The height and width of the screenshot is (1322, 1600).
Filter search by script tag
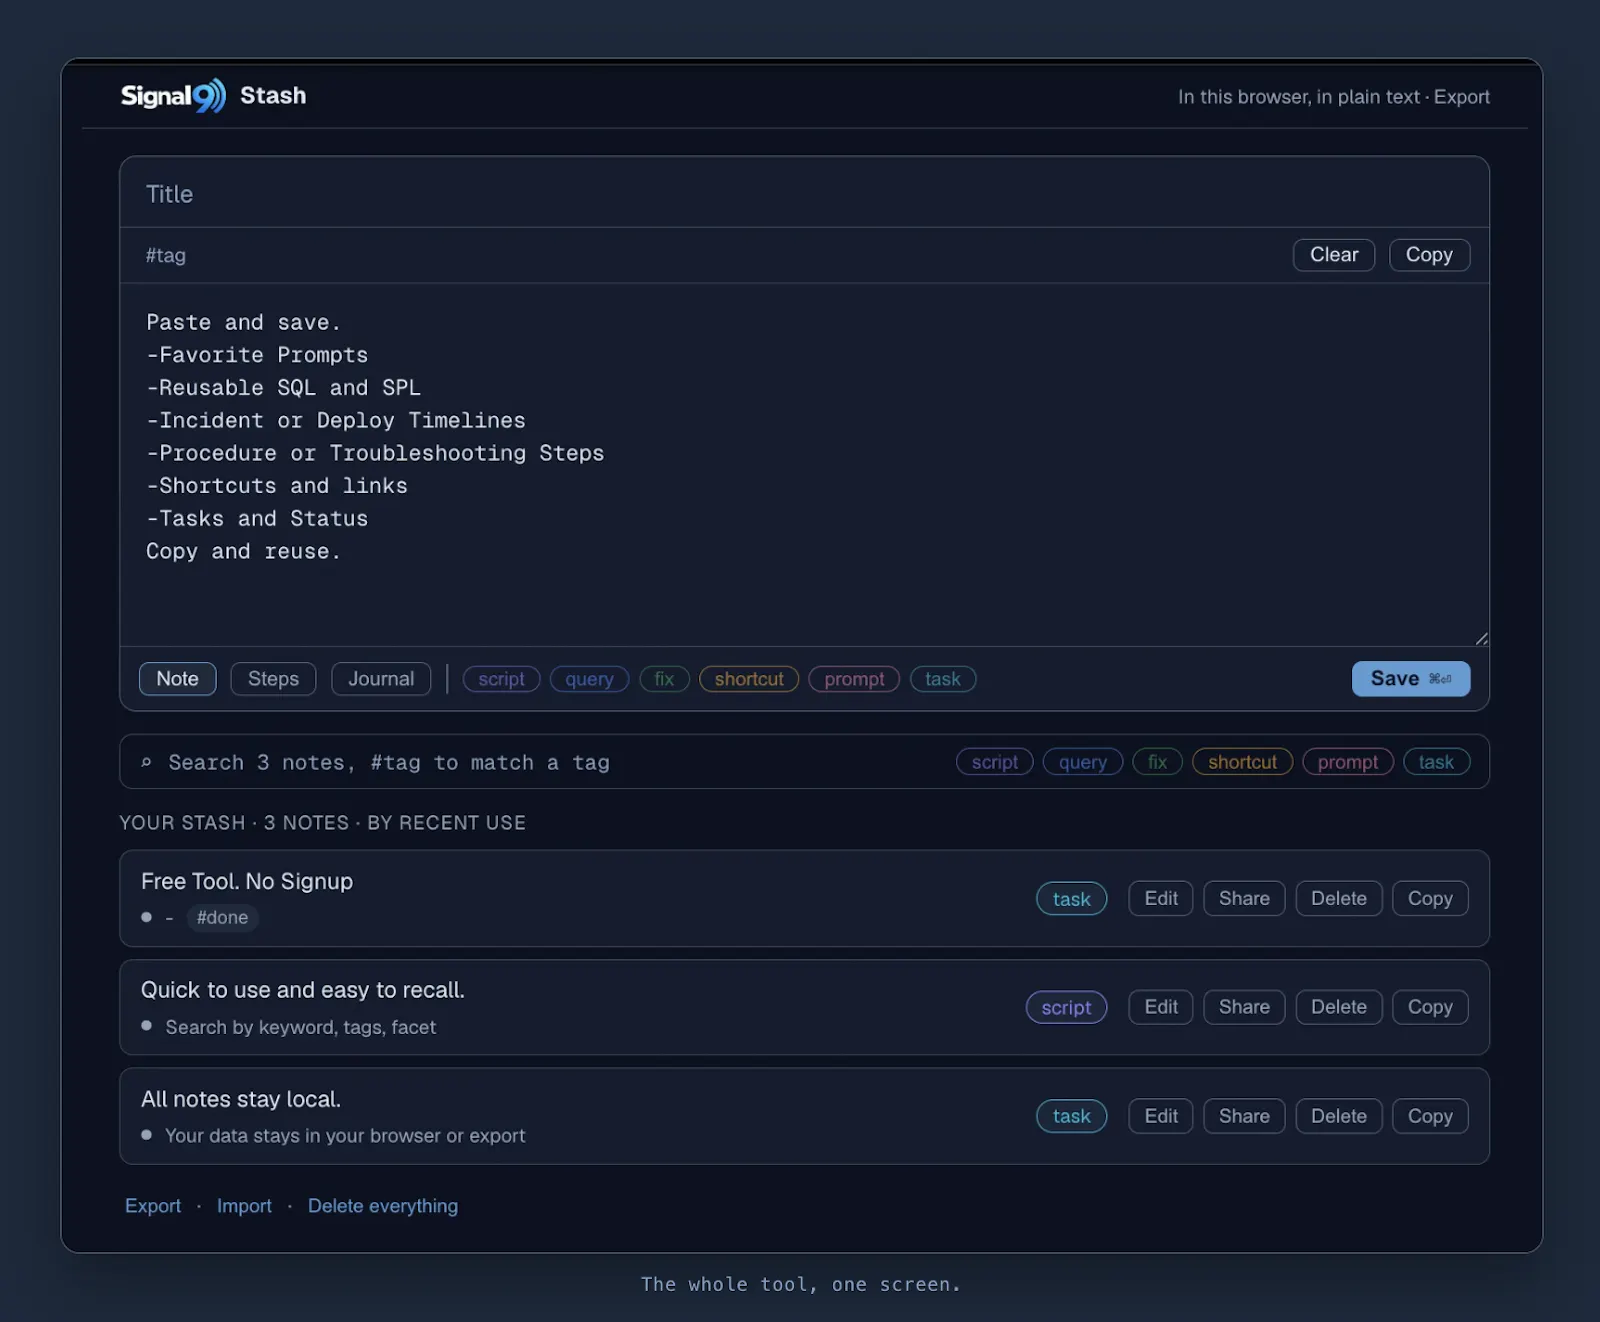tap(995, 762)
